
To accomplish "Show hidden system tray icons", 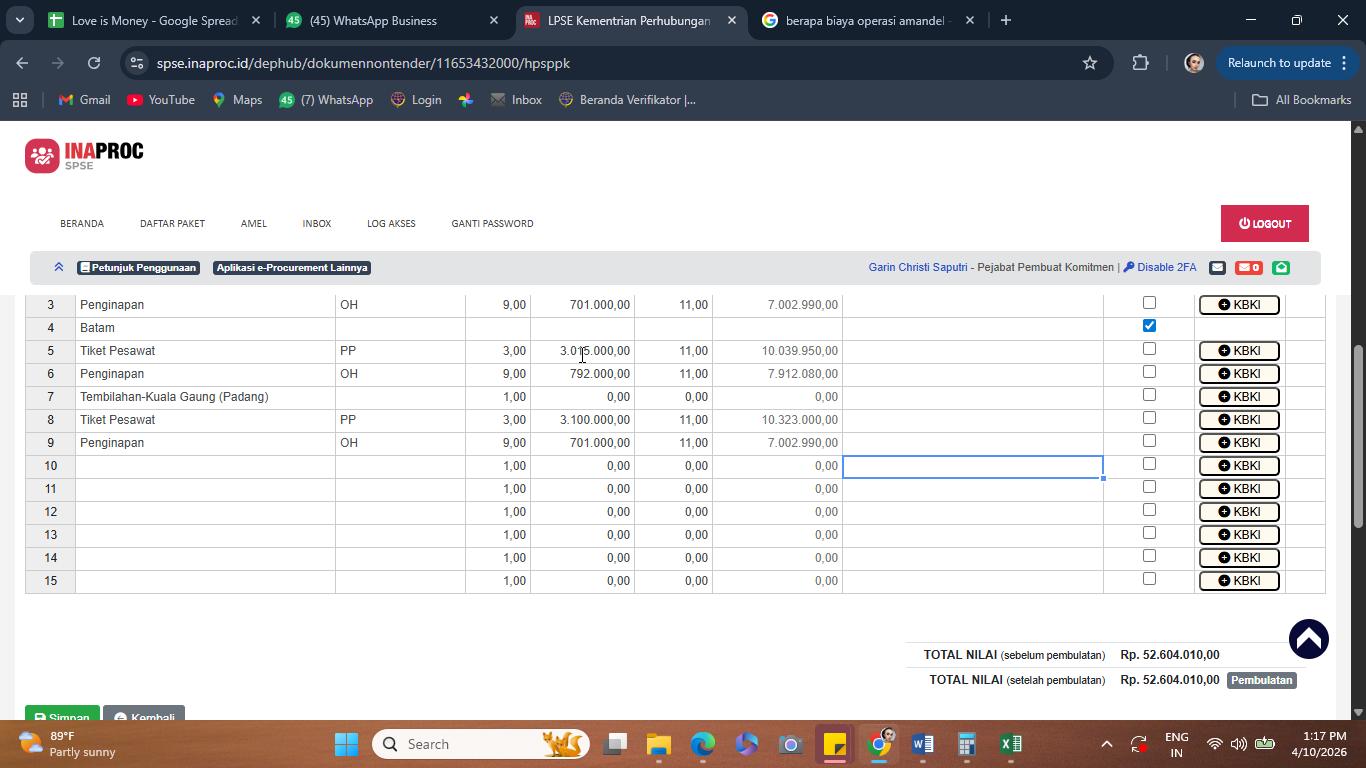I will pos(1106,744).
